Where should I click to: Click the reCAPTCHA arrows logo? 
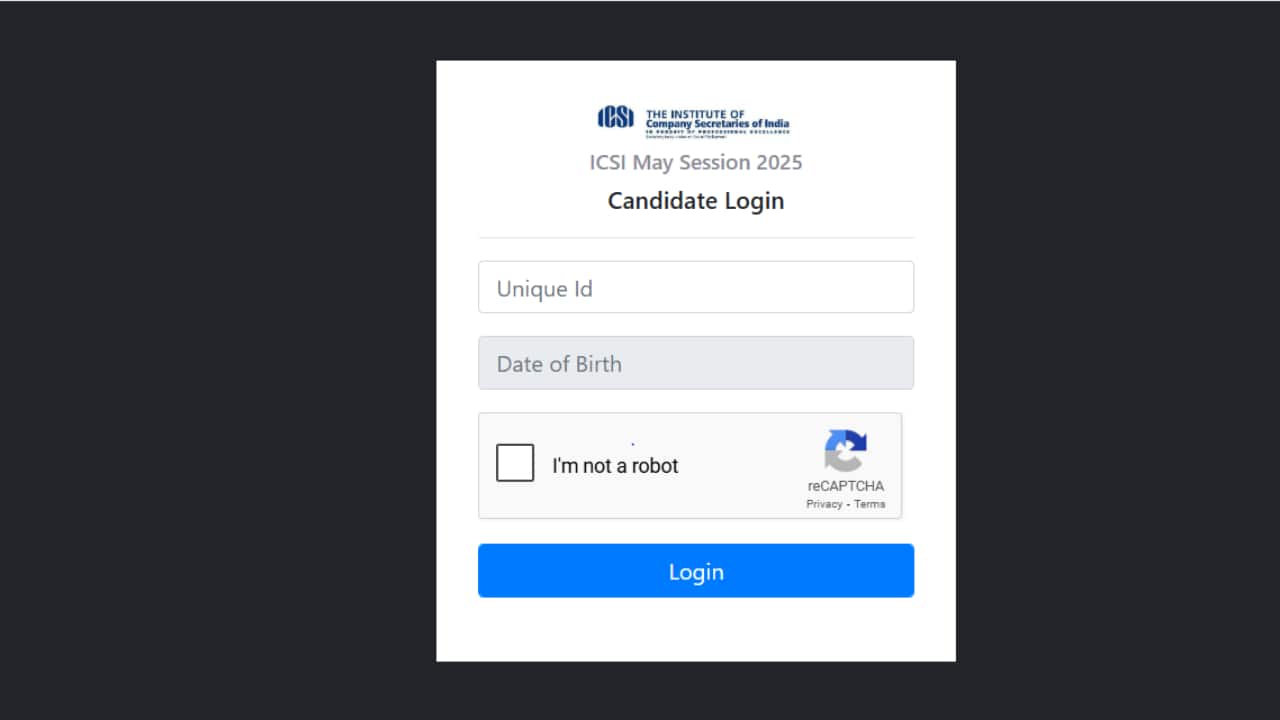[x=846, y=451]
